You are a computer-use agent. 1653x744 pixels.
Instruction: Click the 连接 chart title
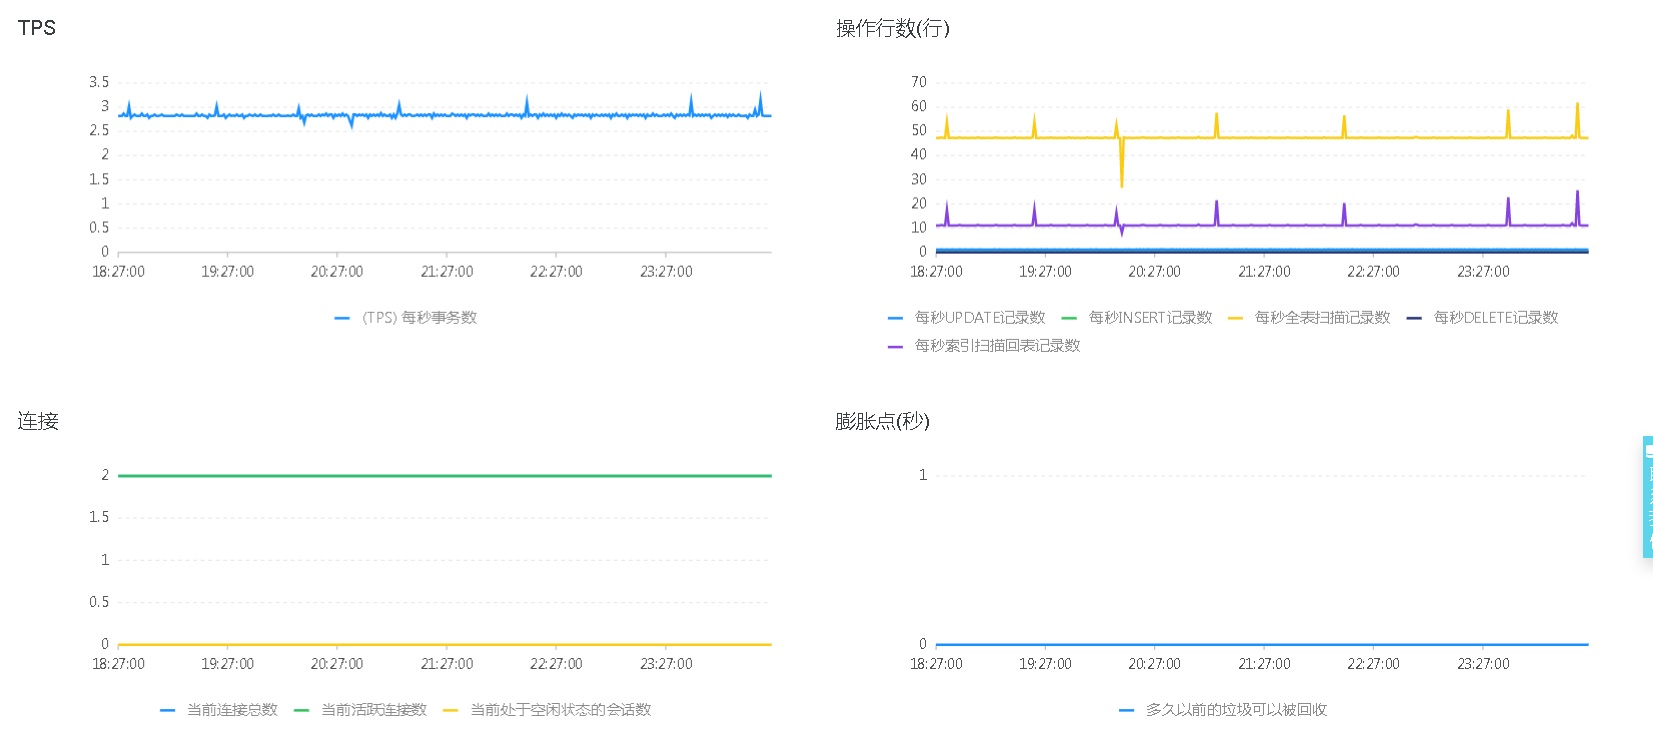pyautogui.click(x=38, y=421)
